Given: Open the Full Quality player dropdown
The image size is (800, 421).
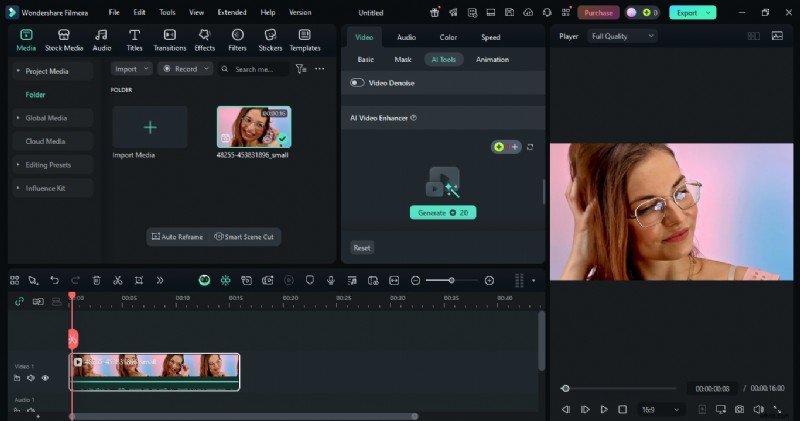Looking at the screenshot, I should pyautogui.click(x=621, y=36).
